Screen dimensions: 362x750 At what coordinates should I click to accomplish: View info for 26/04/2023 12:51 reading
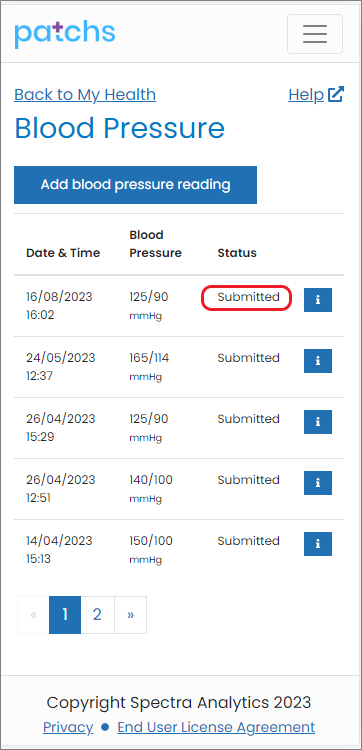(318, 483)
